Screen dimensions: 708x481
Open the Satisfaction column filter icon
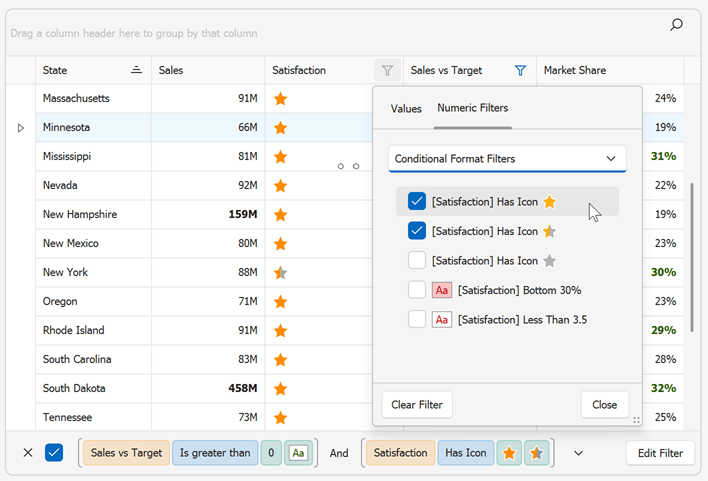(x=387, y=71)
